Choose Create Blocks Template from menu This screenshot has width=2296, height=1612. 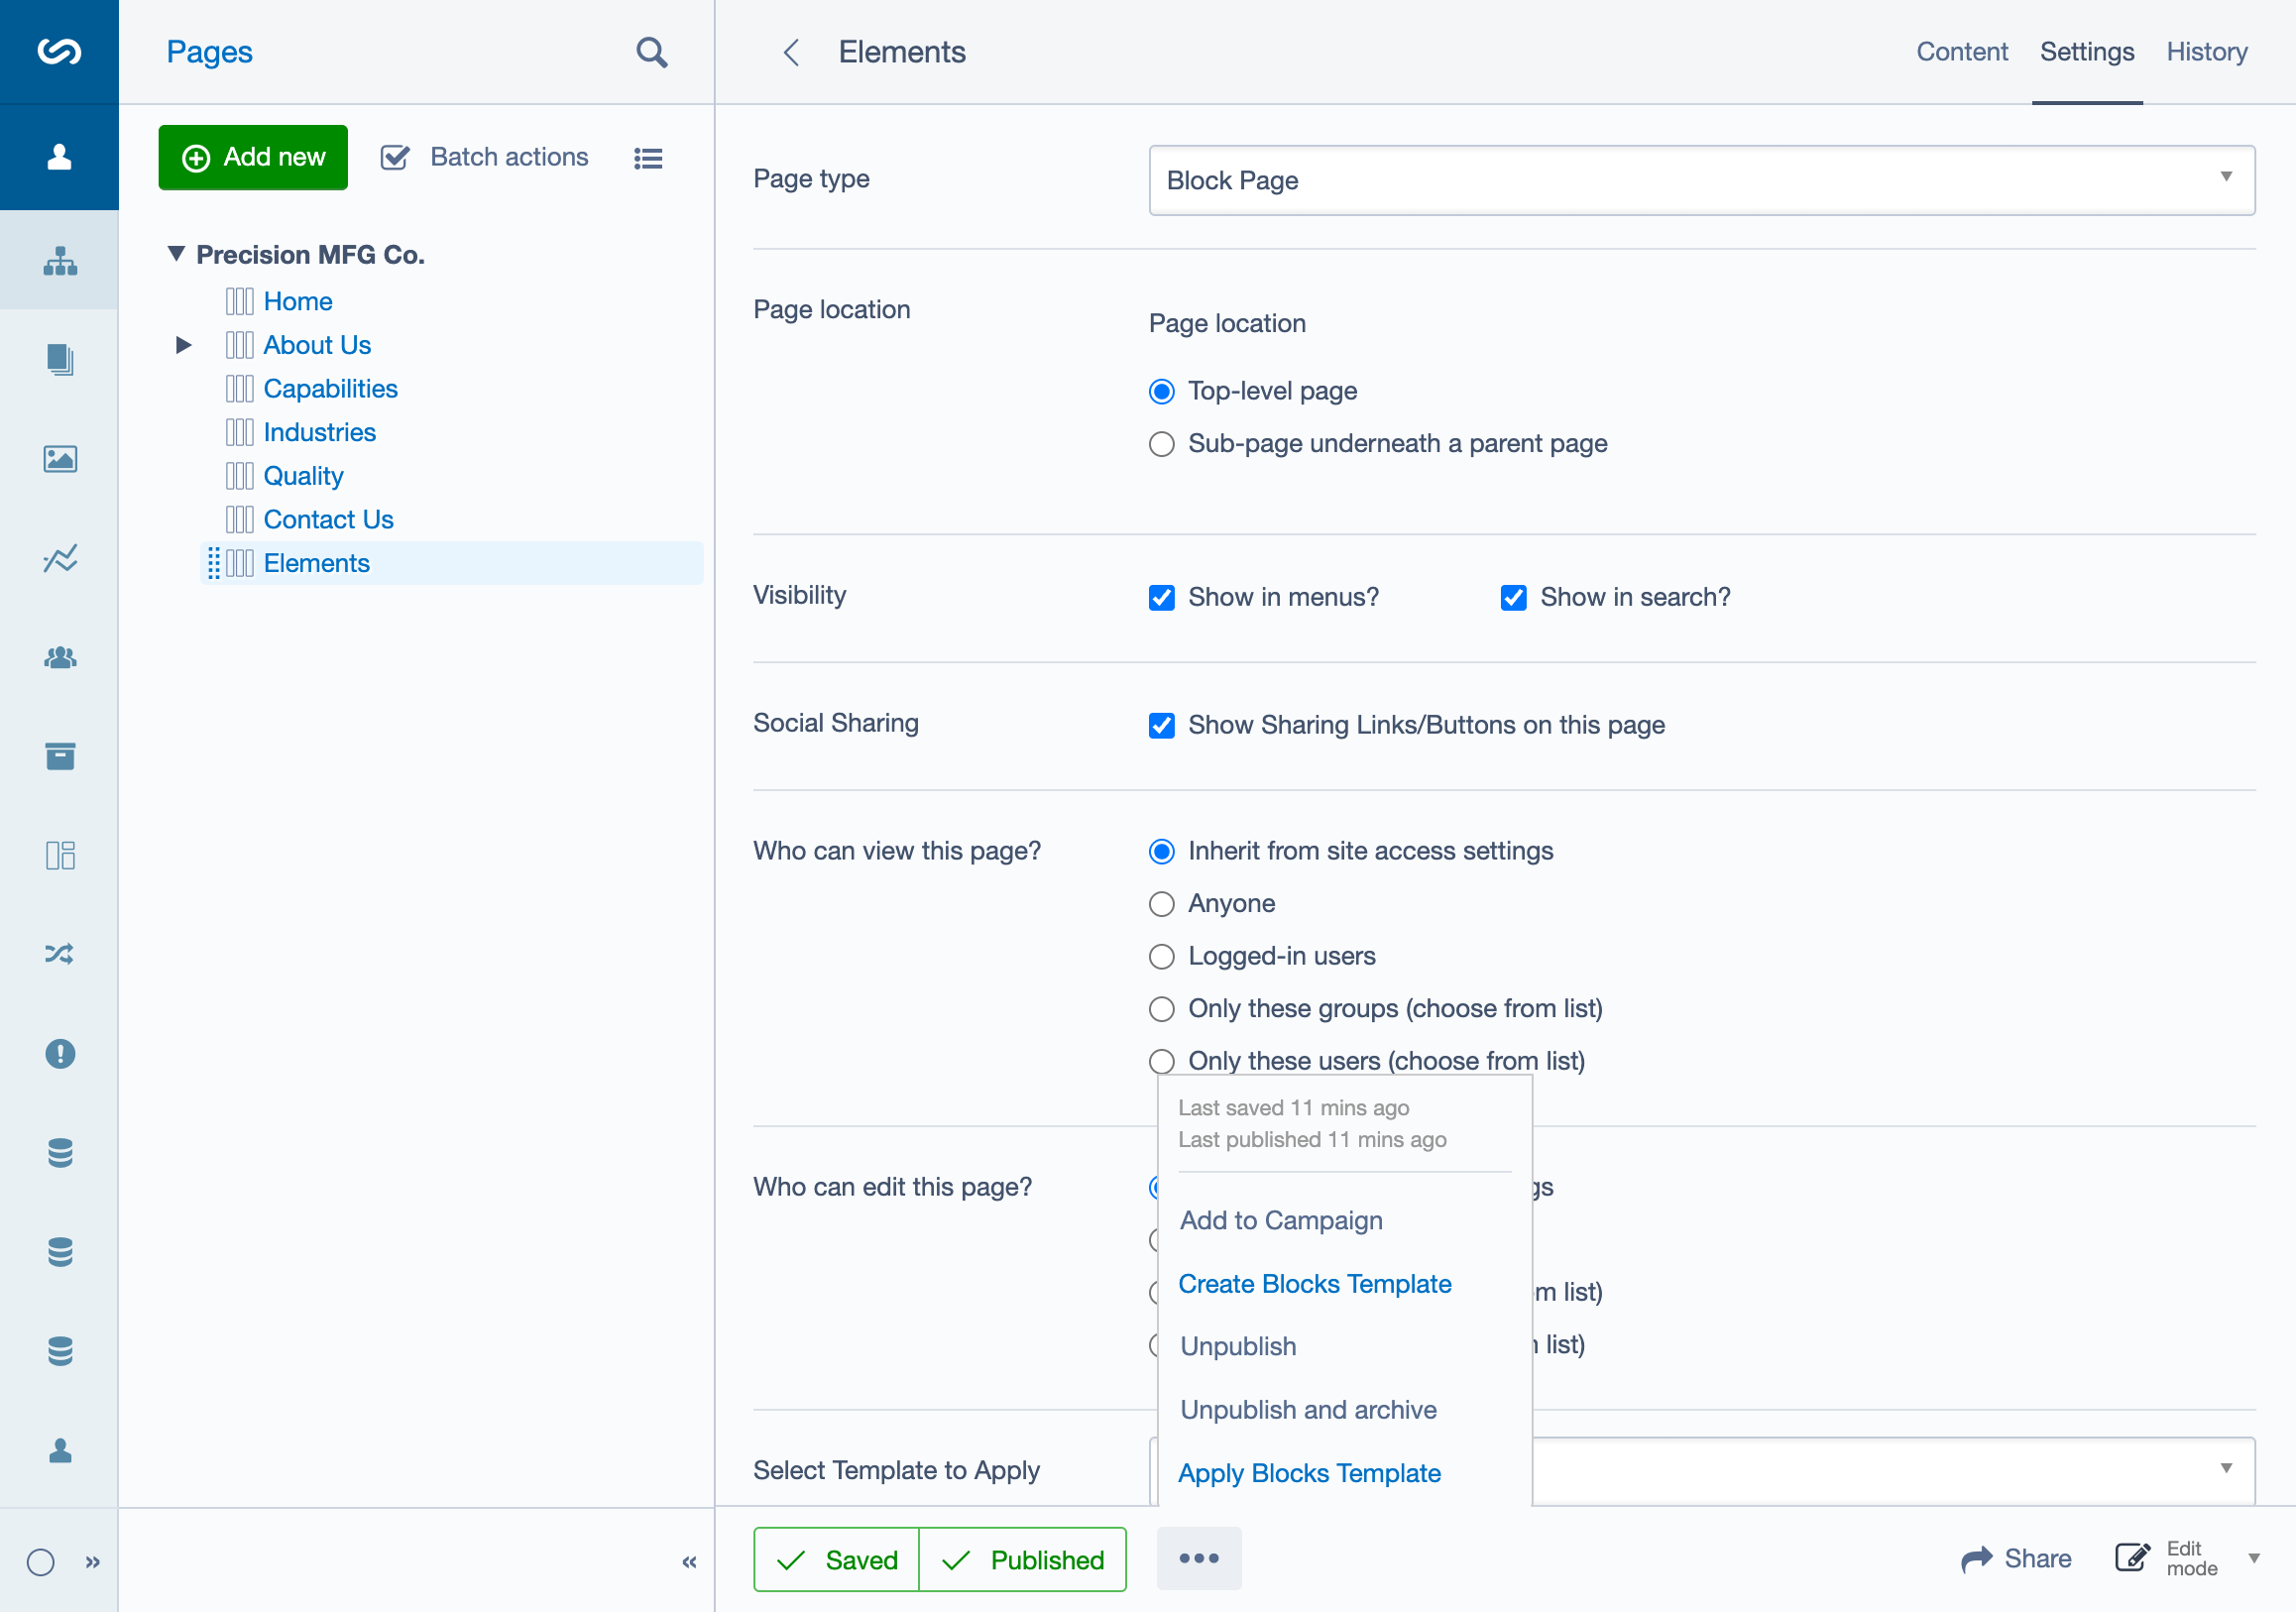1314,1284
